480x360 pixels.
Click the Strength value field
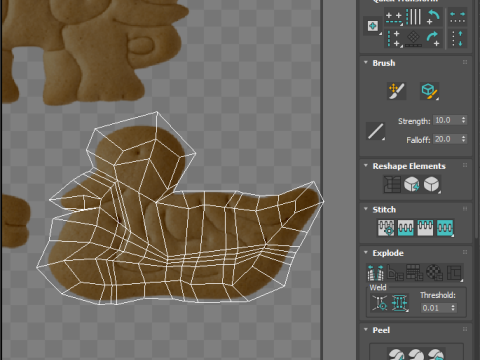pyautogui.click(x=446, y=120)
